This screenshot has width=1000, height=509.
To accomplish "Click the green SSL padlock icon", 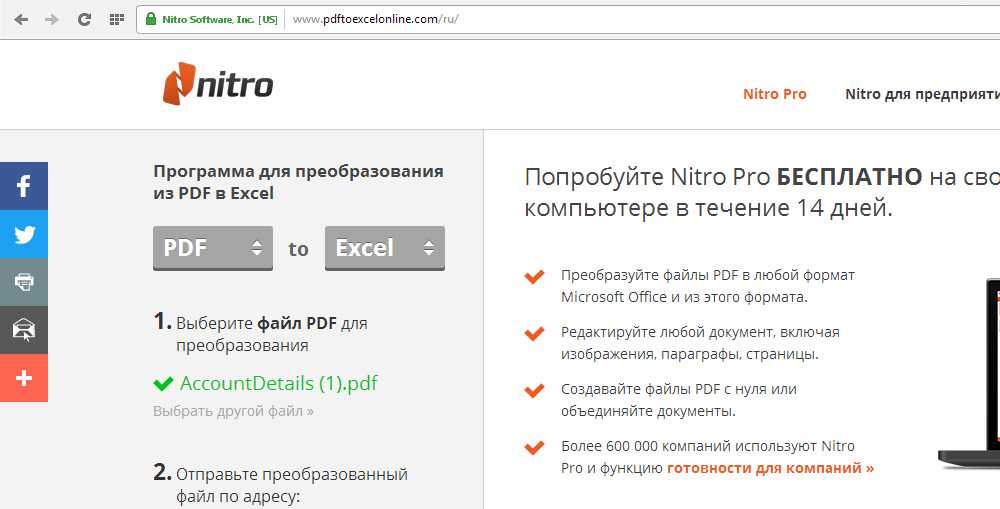I will (151, 19).
